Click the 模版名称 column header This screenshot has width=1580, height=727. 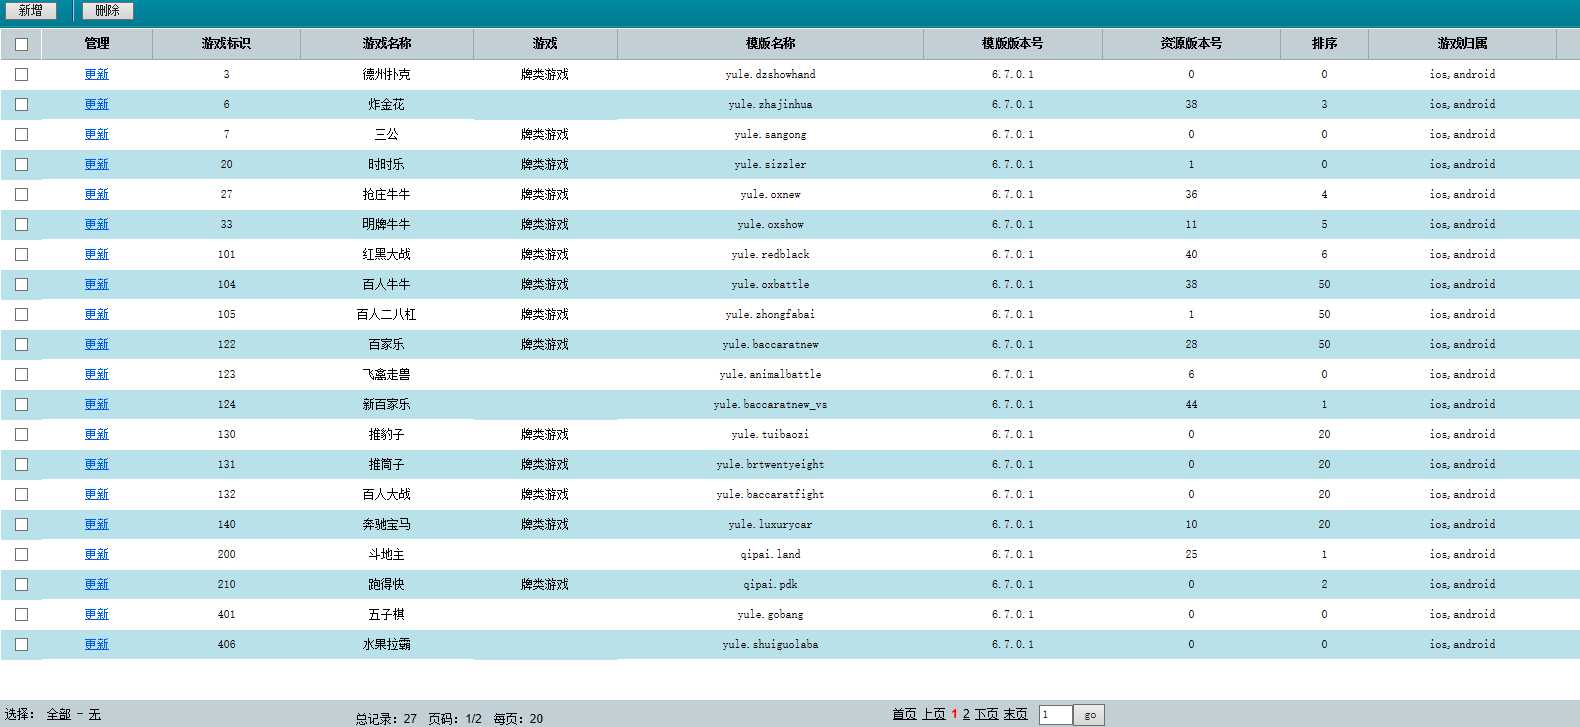770,44
